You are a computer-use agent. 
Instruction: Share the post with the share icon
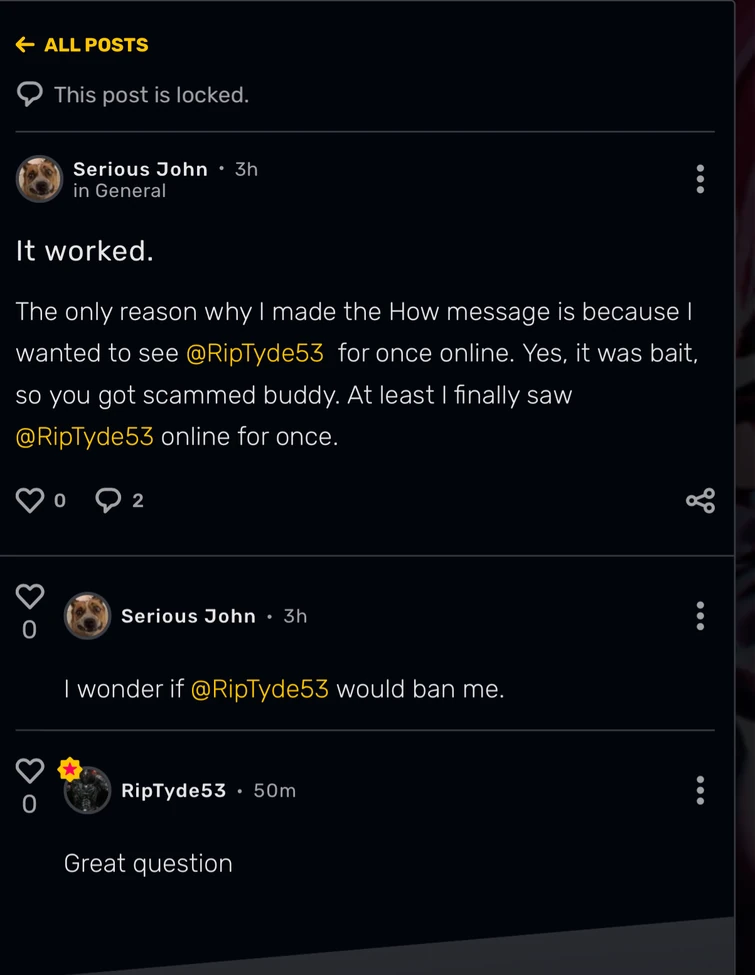(x=700, y=500)
